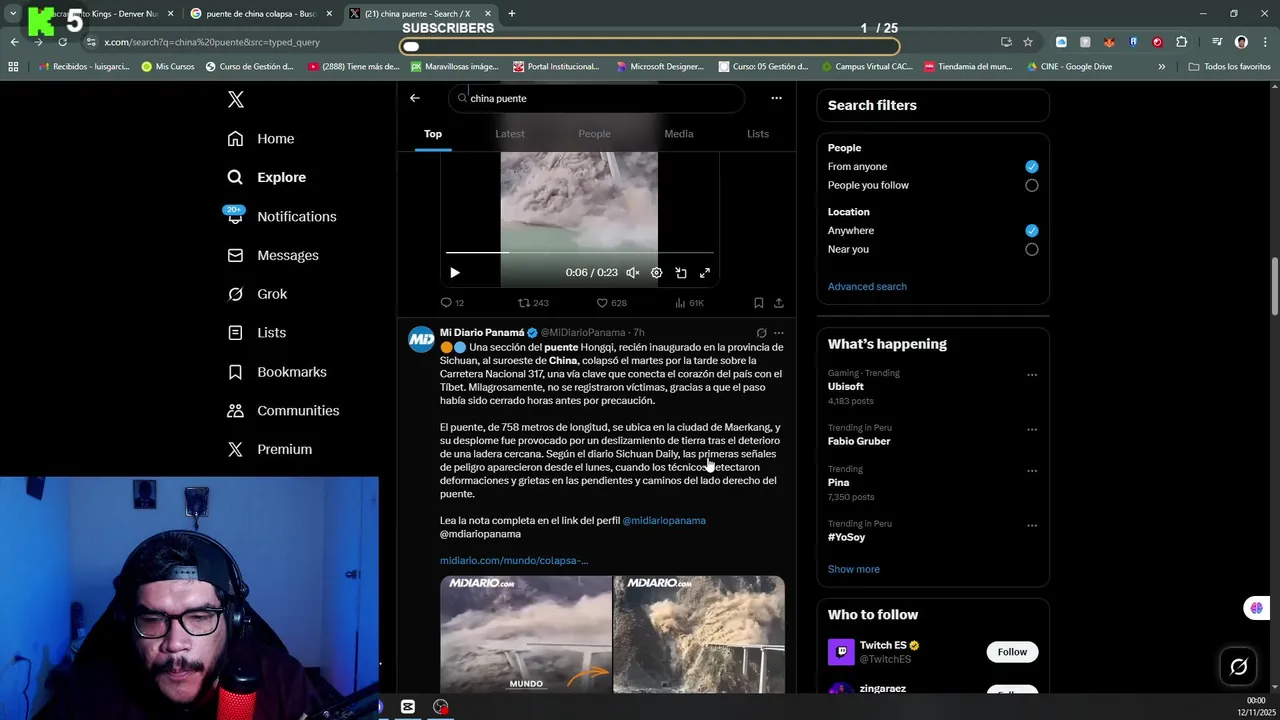This screenshot has width=1280, height=720.
Task: Open the floating Grok button
Action: point(1239,667)
